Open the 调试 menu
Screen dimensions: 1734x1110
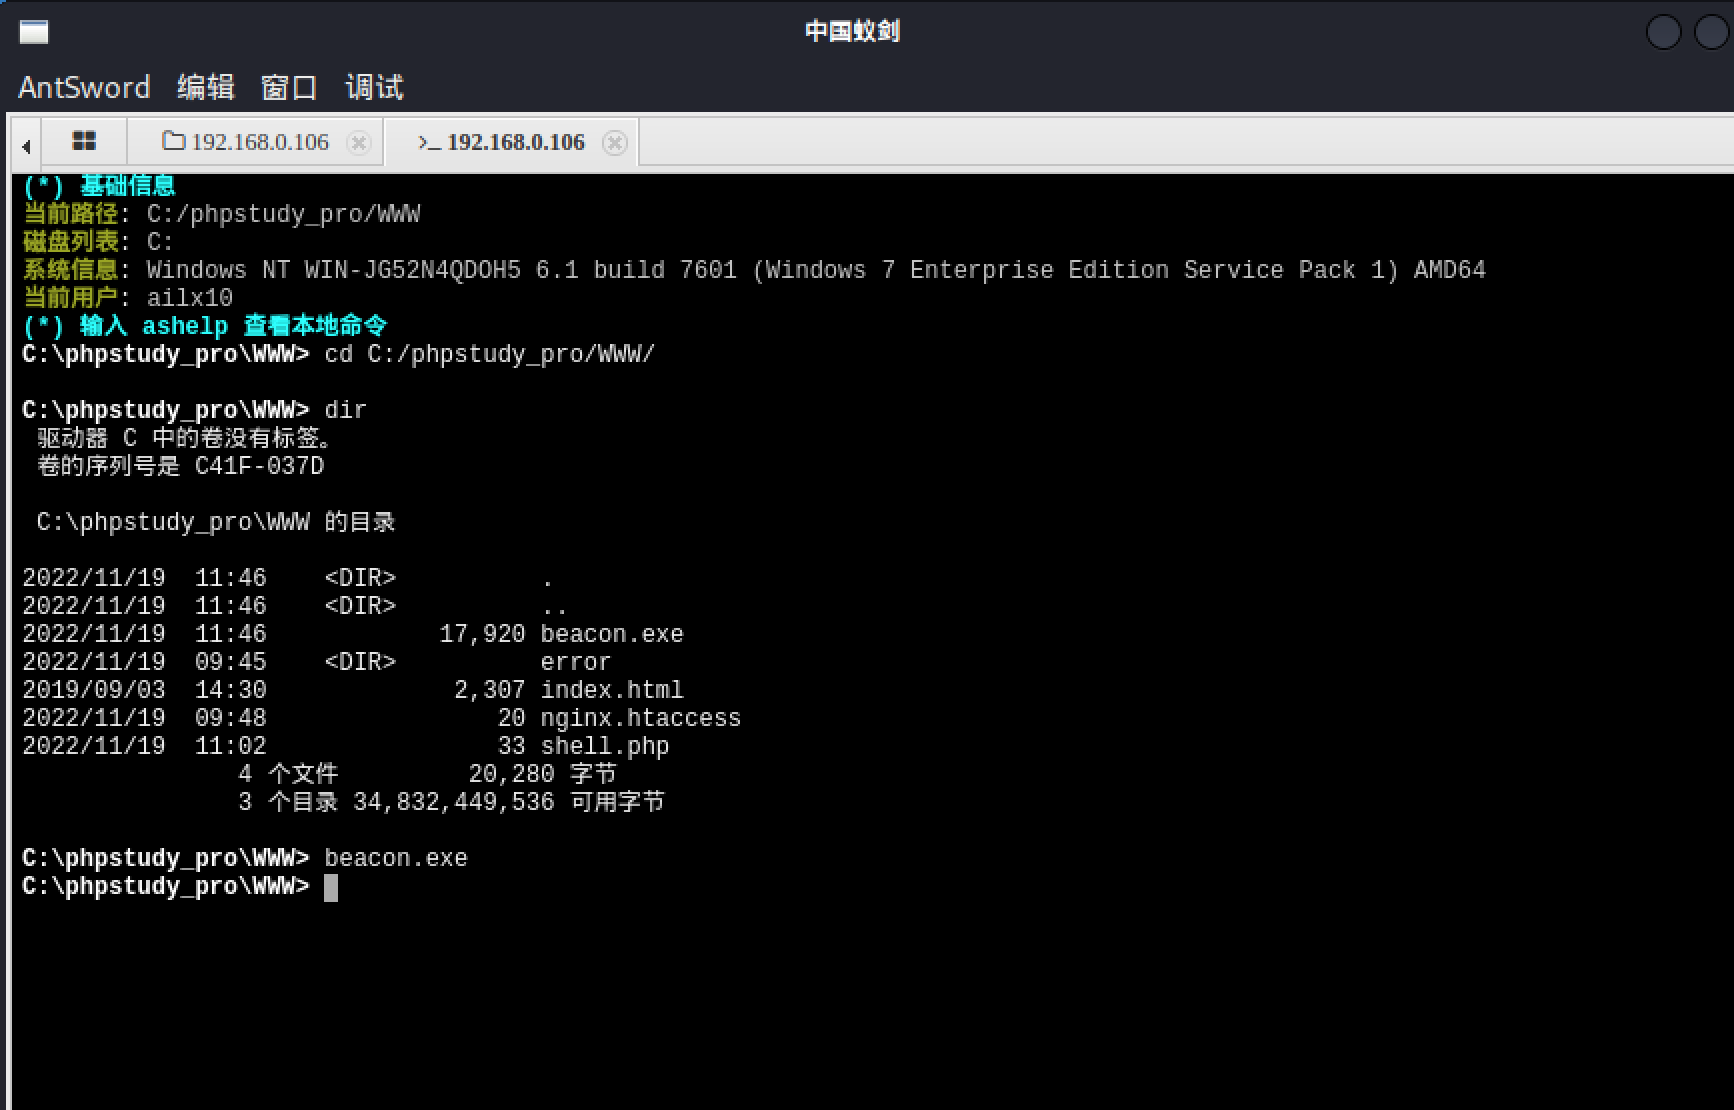(373, 88)
